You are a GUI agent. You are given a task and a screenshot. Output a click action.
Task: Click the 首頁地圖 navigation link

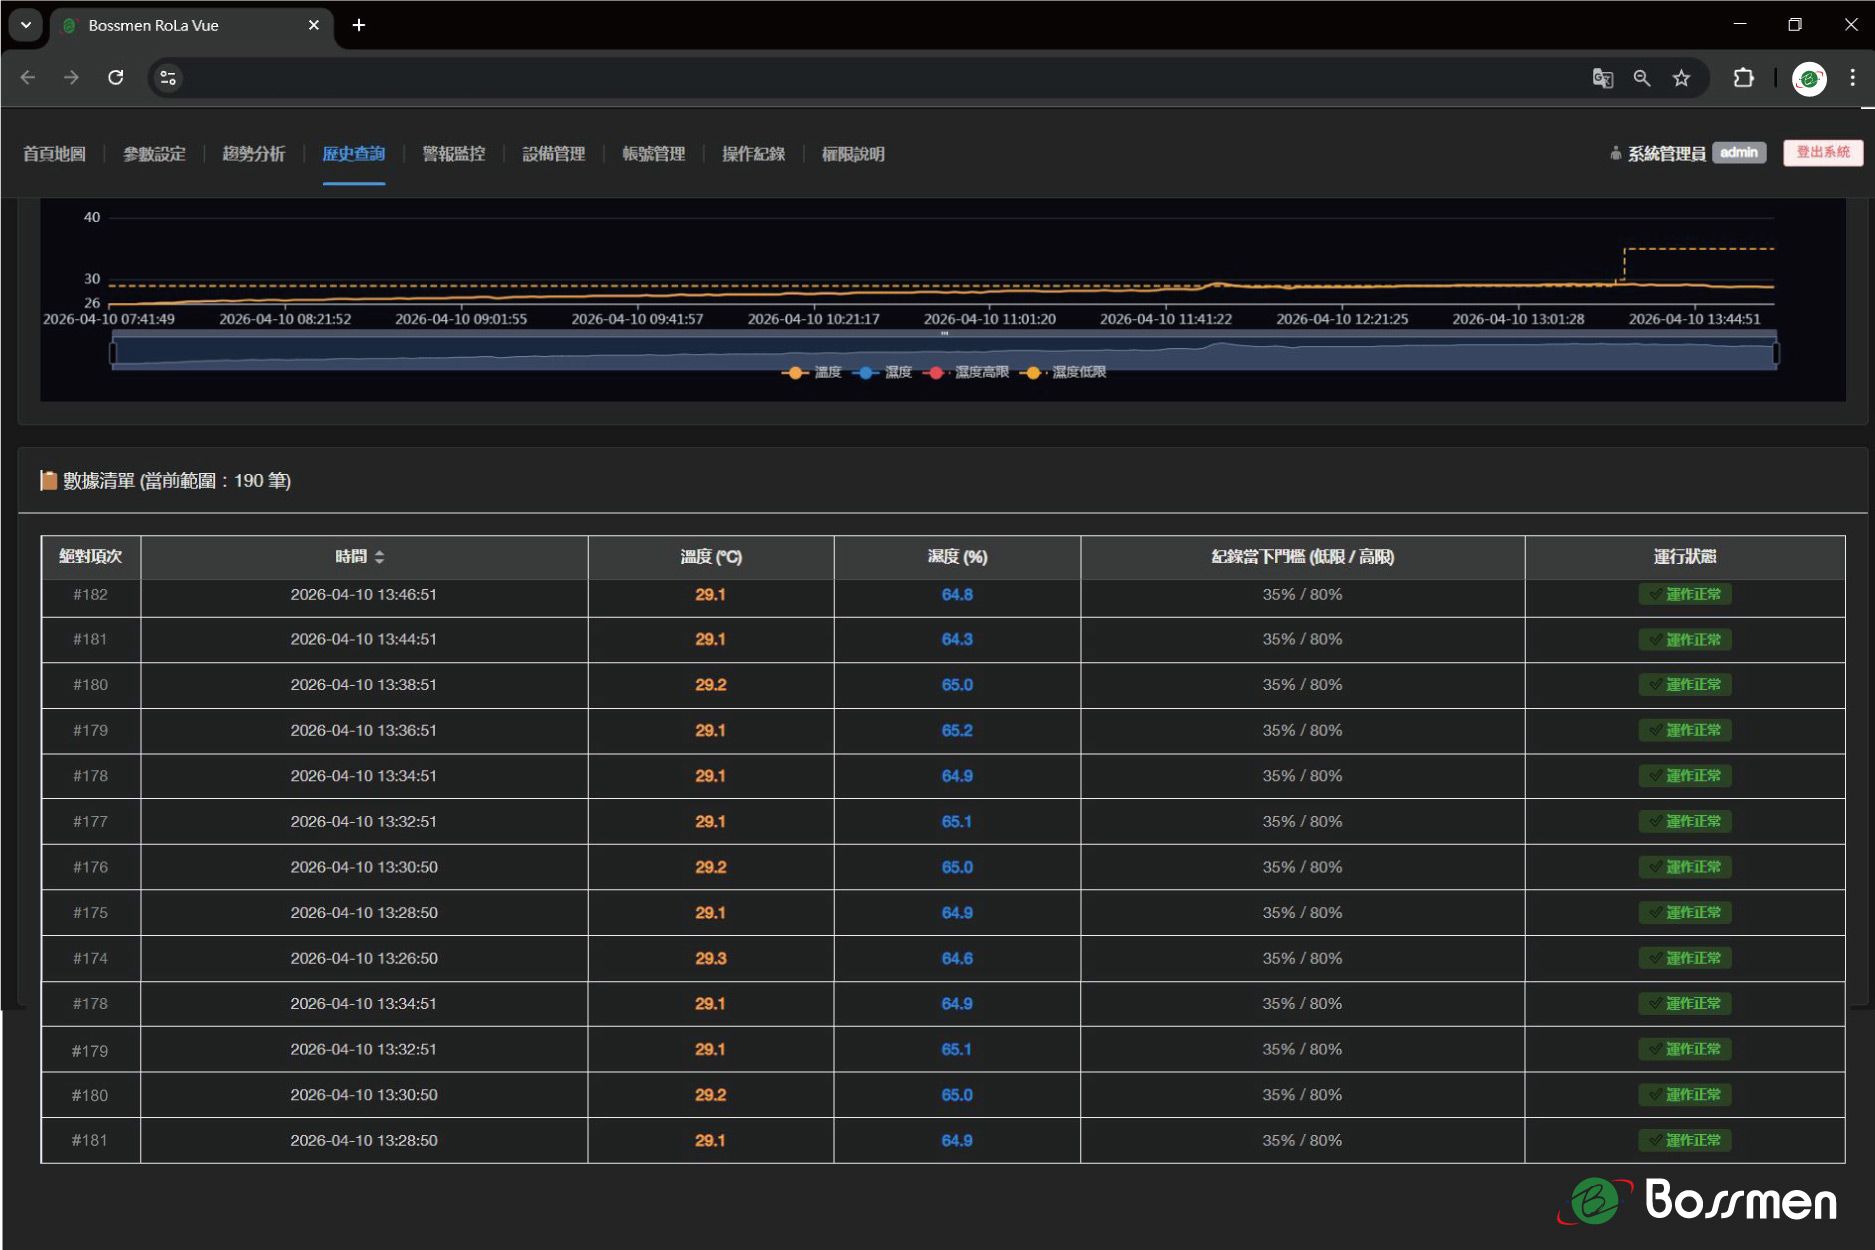pyautogui.click(x=54, y=154)
